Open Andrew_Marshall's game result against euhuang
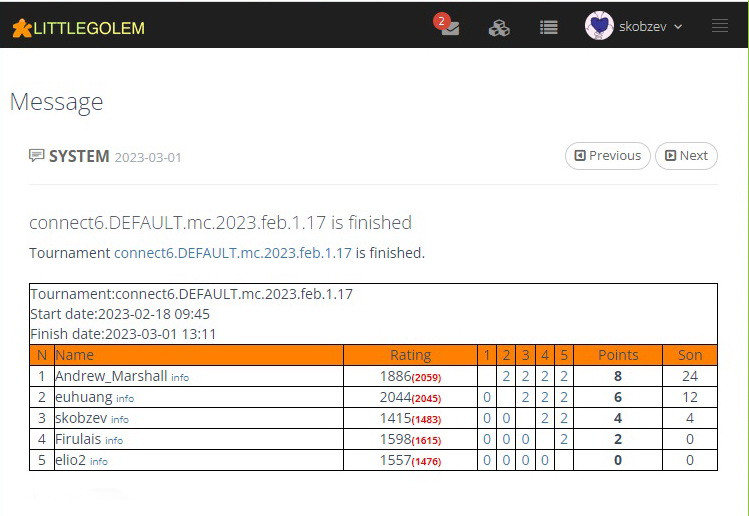This screenshot has height=516, width=749. 506,377
